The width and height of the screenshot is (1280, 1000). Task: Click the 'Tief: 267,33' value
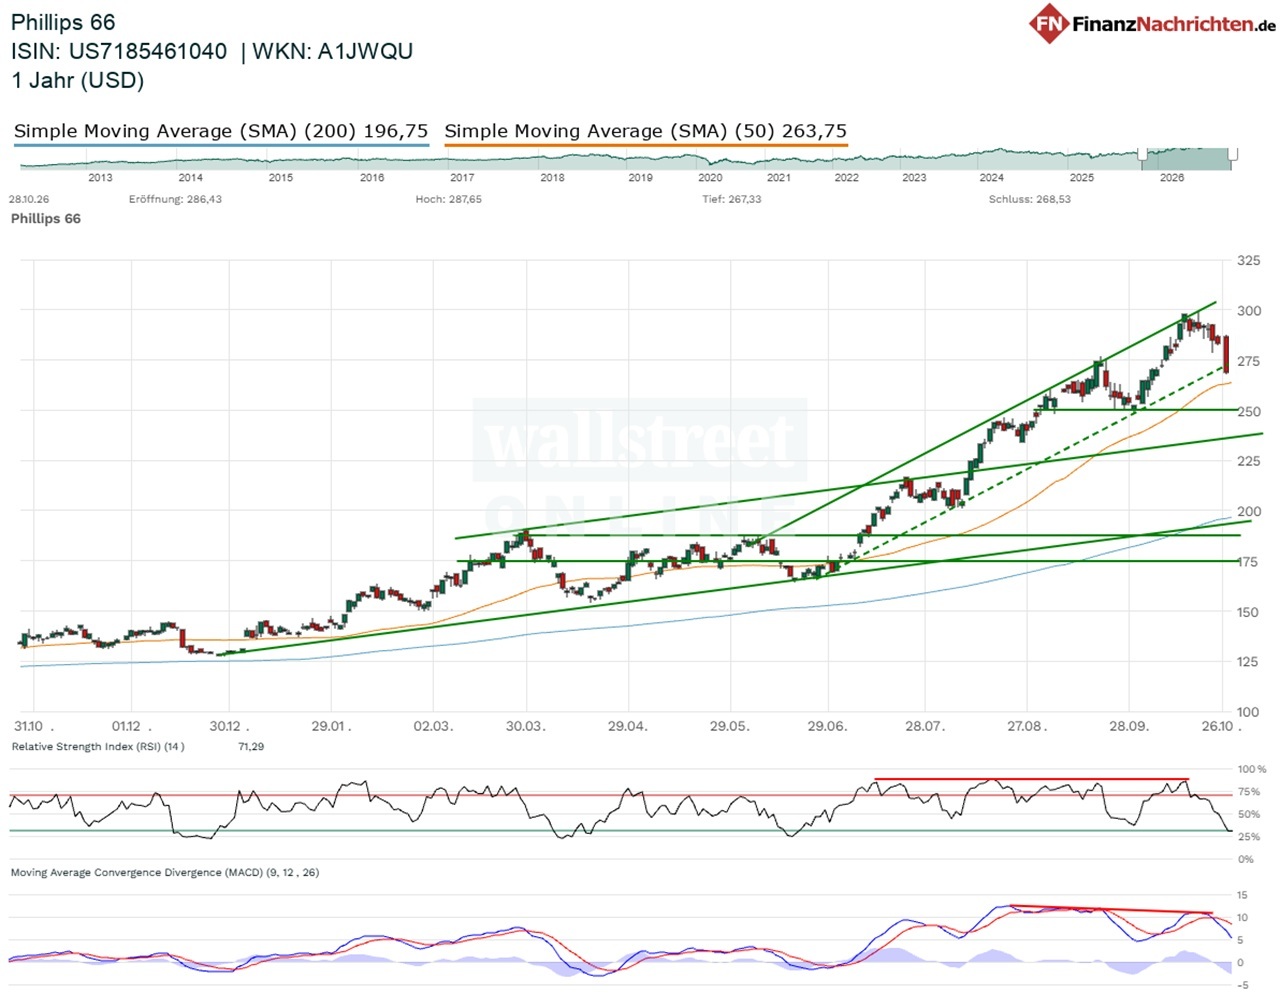click(x=732, y=199)
